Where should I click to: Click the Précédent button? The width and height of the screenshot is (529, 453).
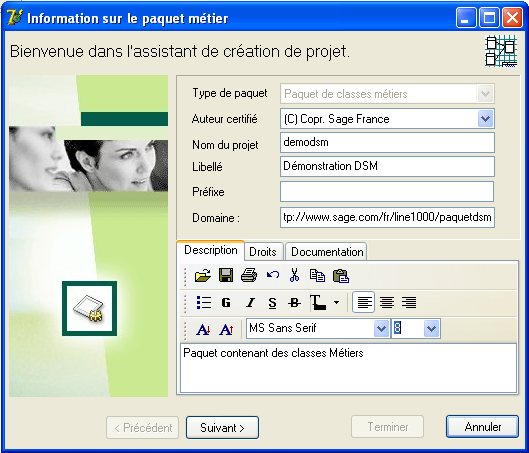coord(142,428)
